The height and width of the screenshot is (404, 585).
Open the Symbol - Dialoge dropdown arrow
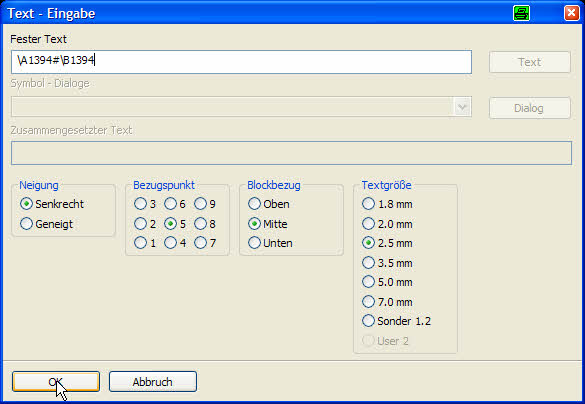click(462, 107)
